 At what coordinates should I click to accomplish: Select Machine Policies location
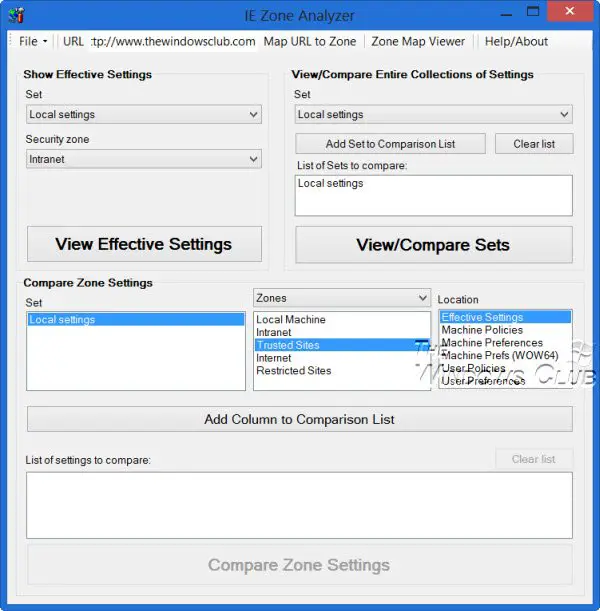505,330
